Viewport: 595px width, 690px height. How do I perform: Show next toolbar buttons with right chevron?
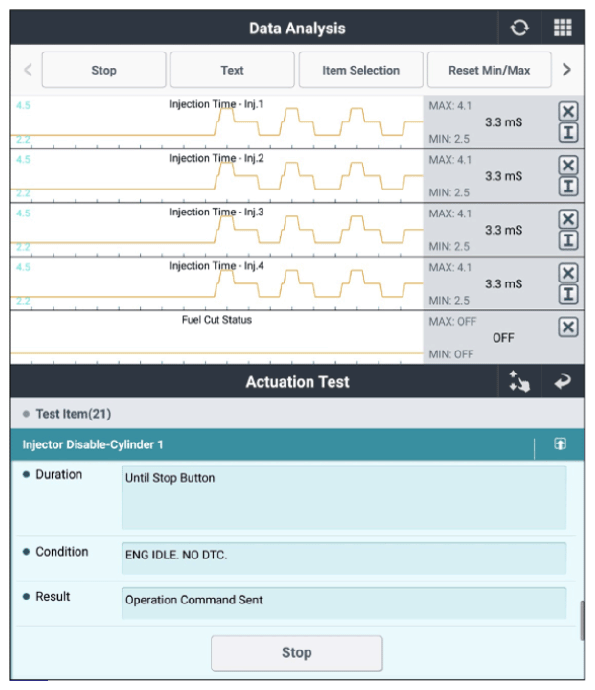(x=567, y=70)
